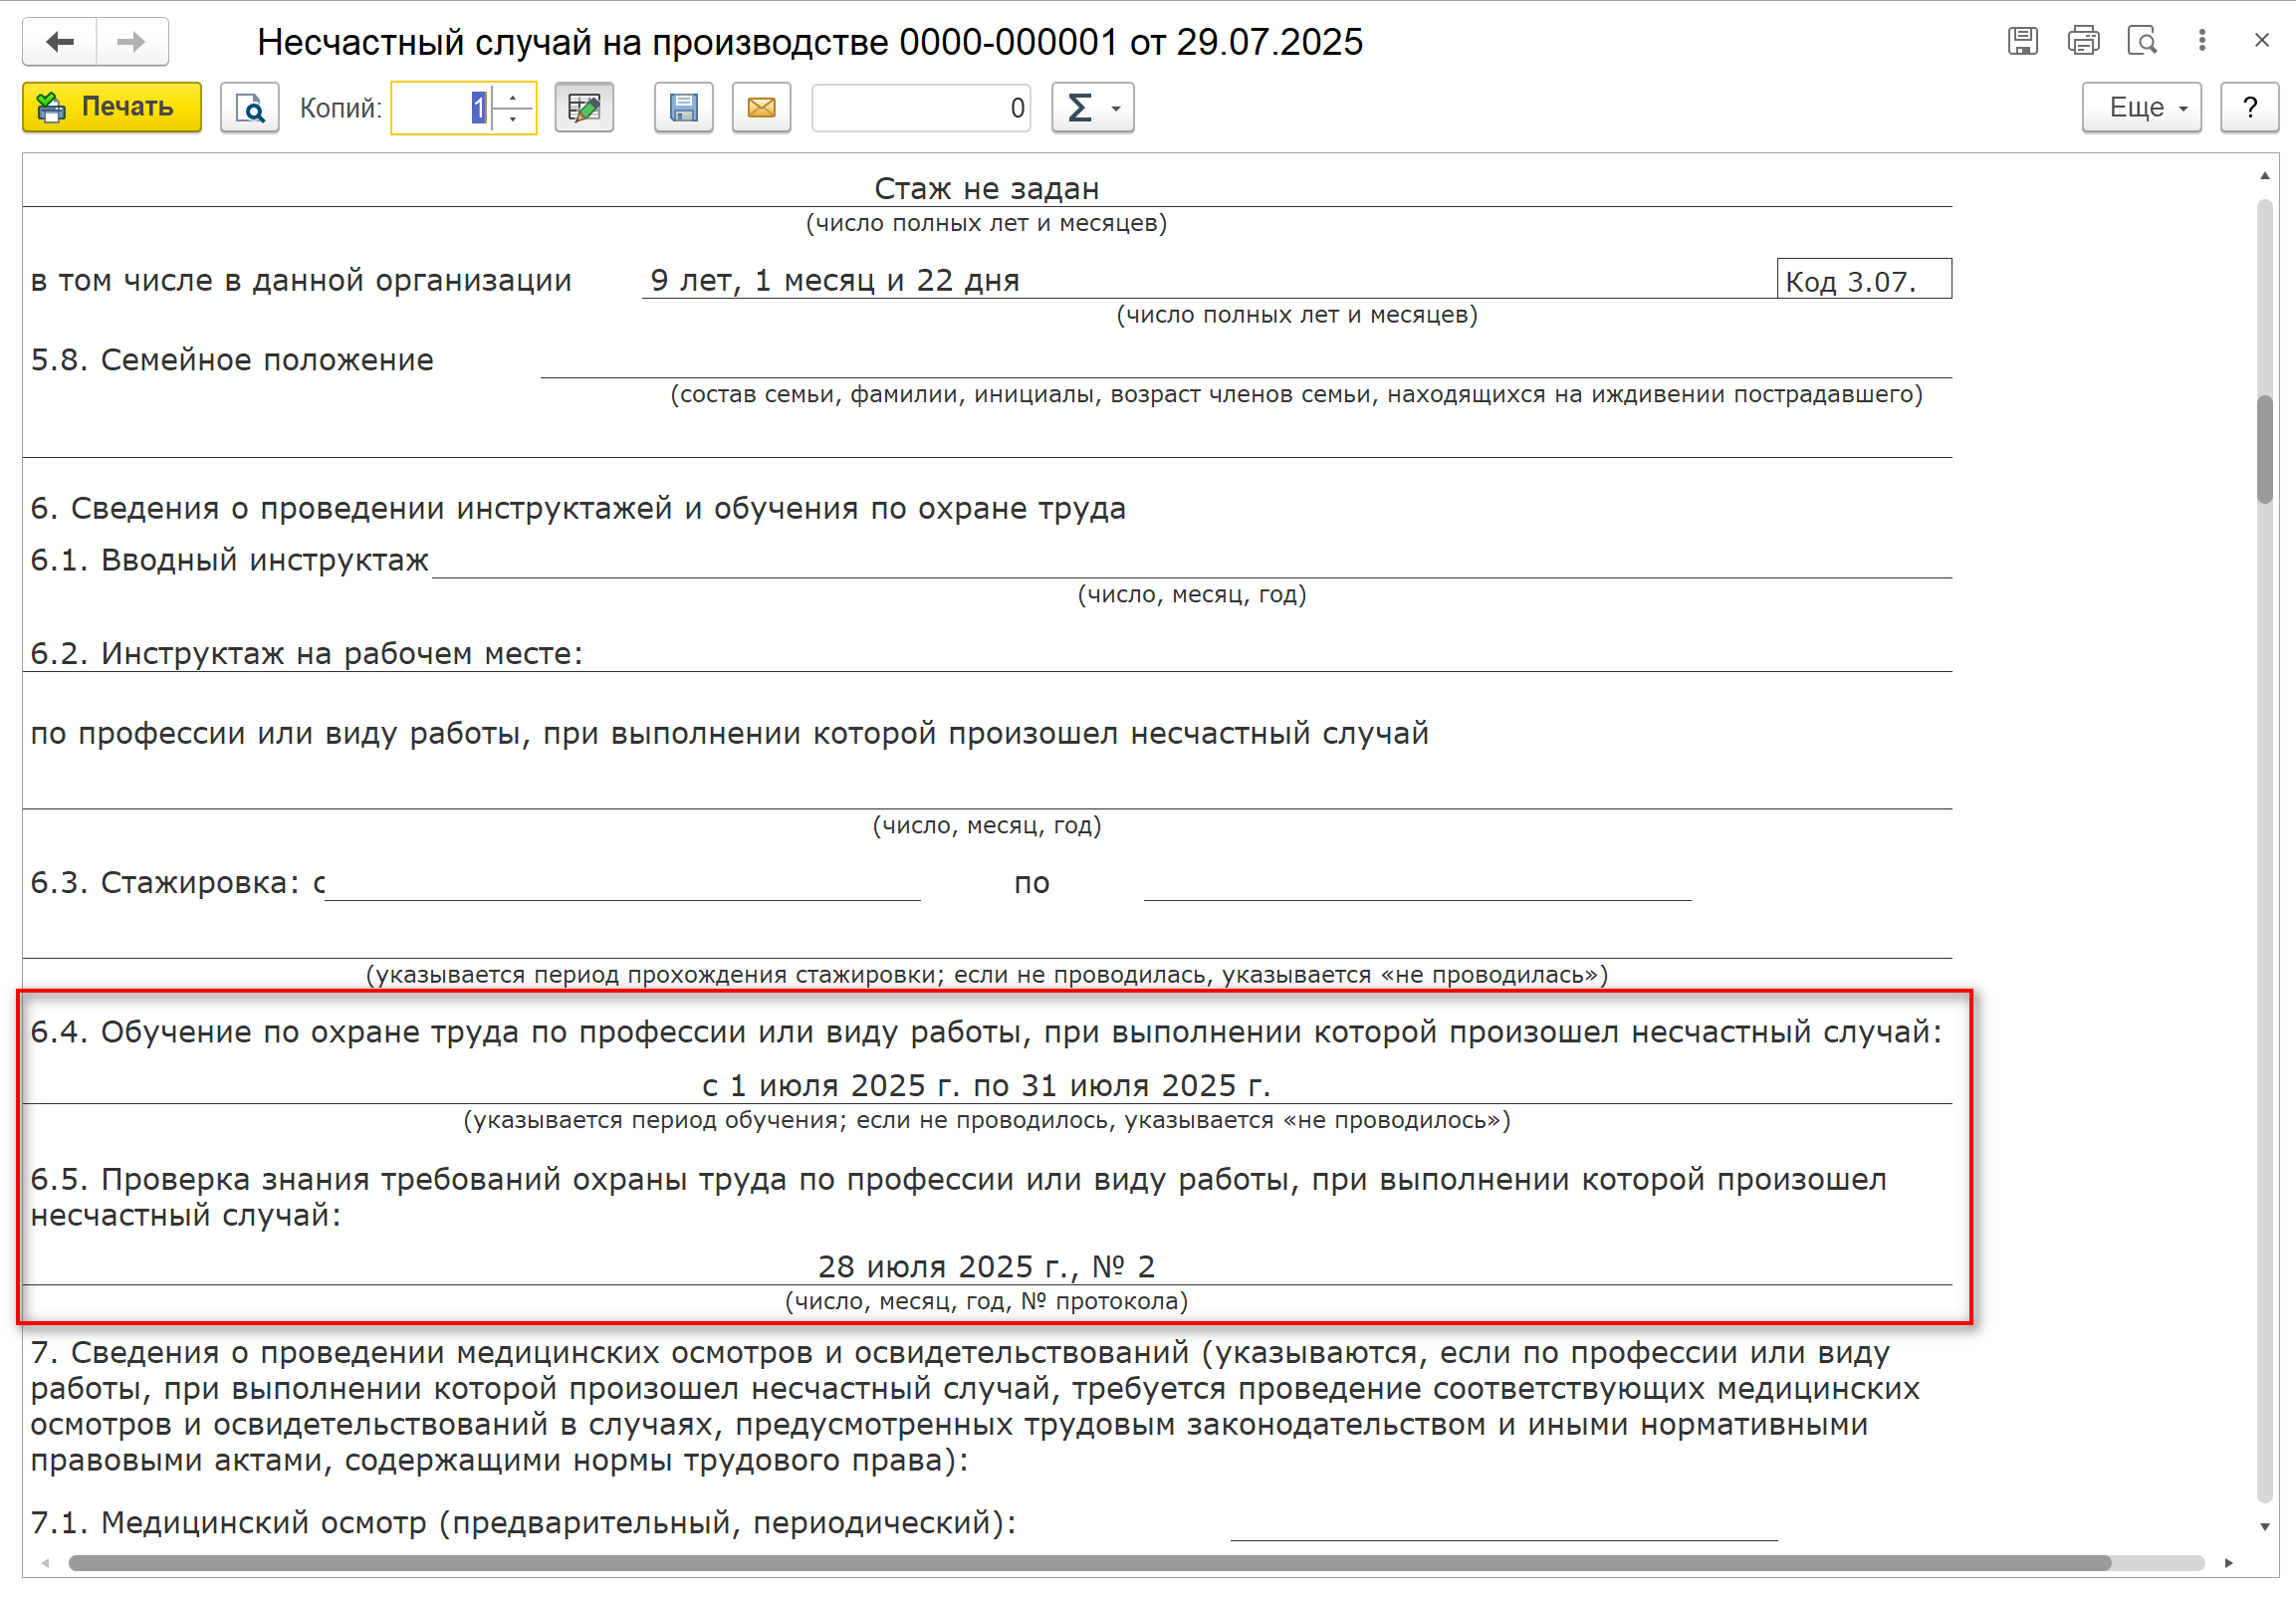Expand the Еще menu

click(2141, 107)
